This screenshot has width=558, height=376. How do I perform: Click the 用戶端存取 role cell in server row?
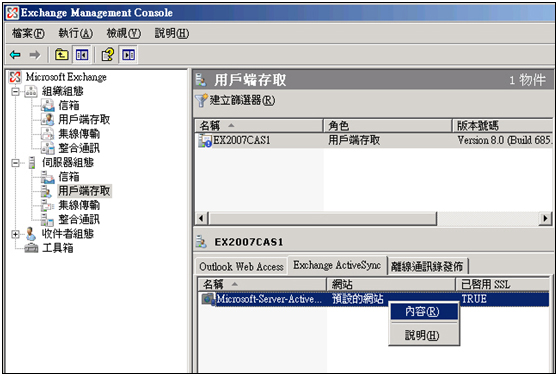pos(354,141)
